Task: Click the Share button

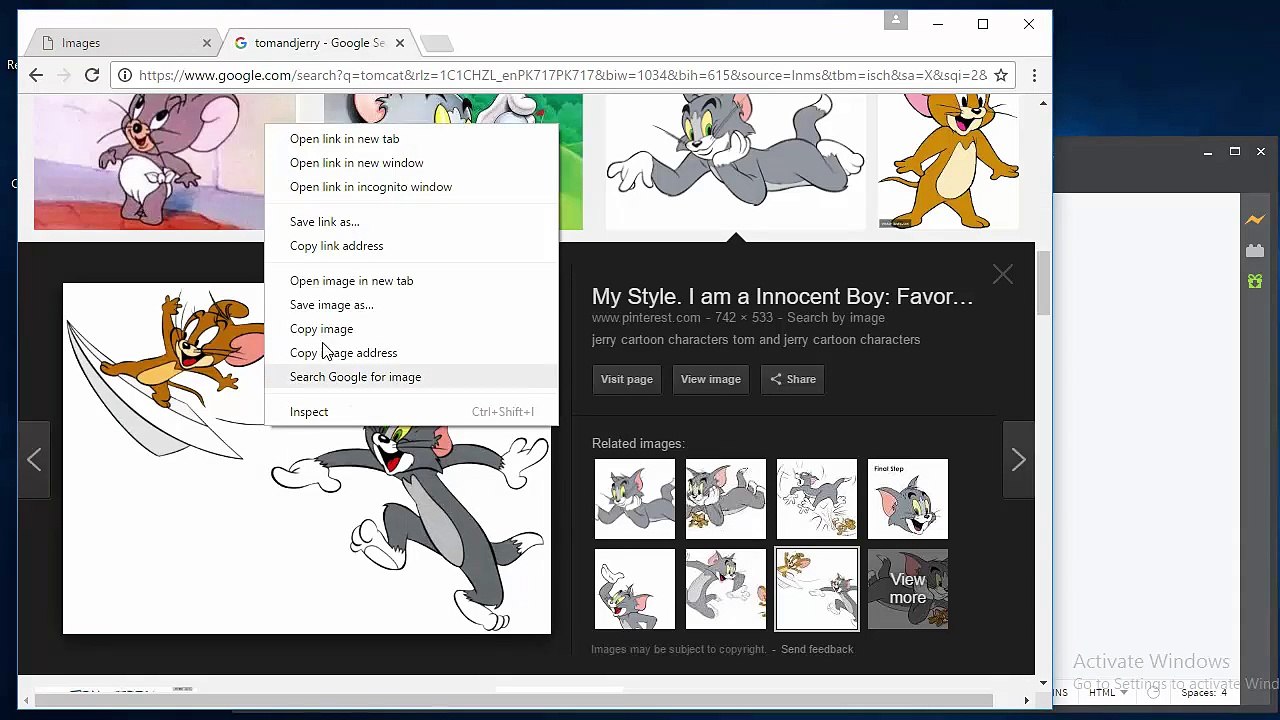Action: (792, 379)
